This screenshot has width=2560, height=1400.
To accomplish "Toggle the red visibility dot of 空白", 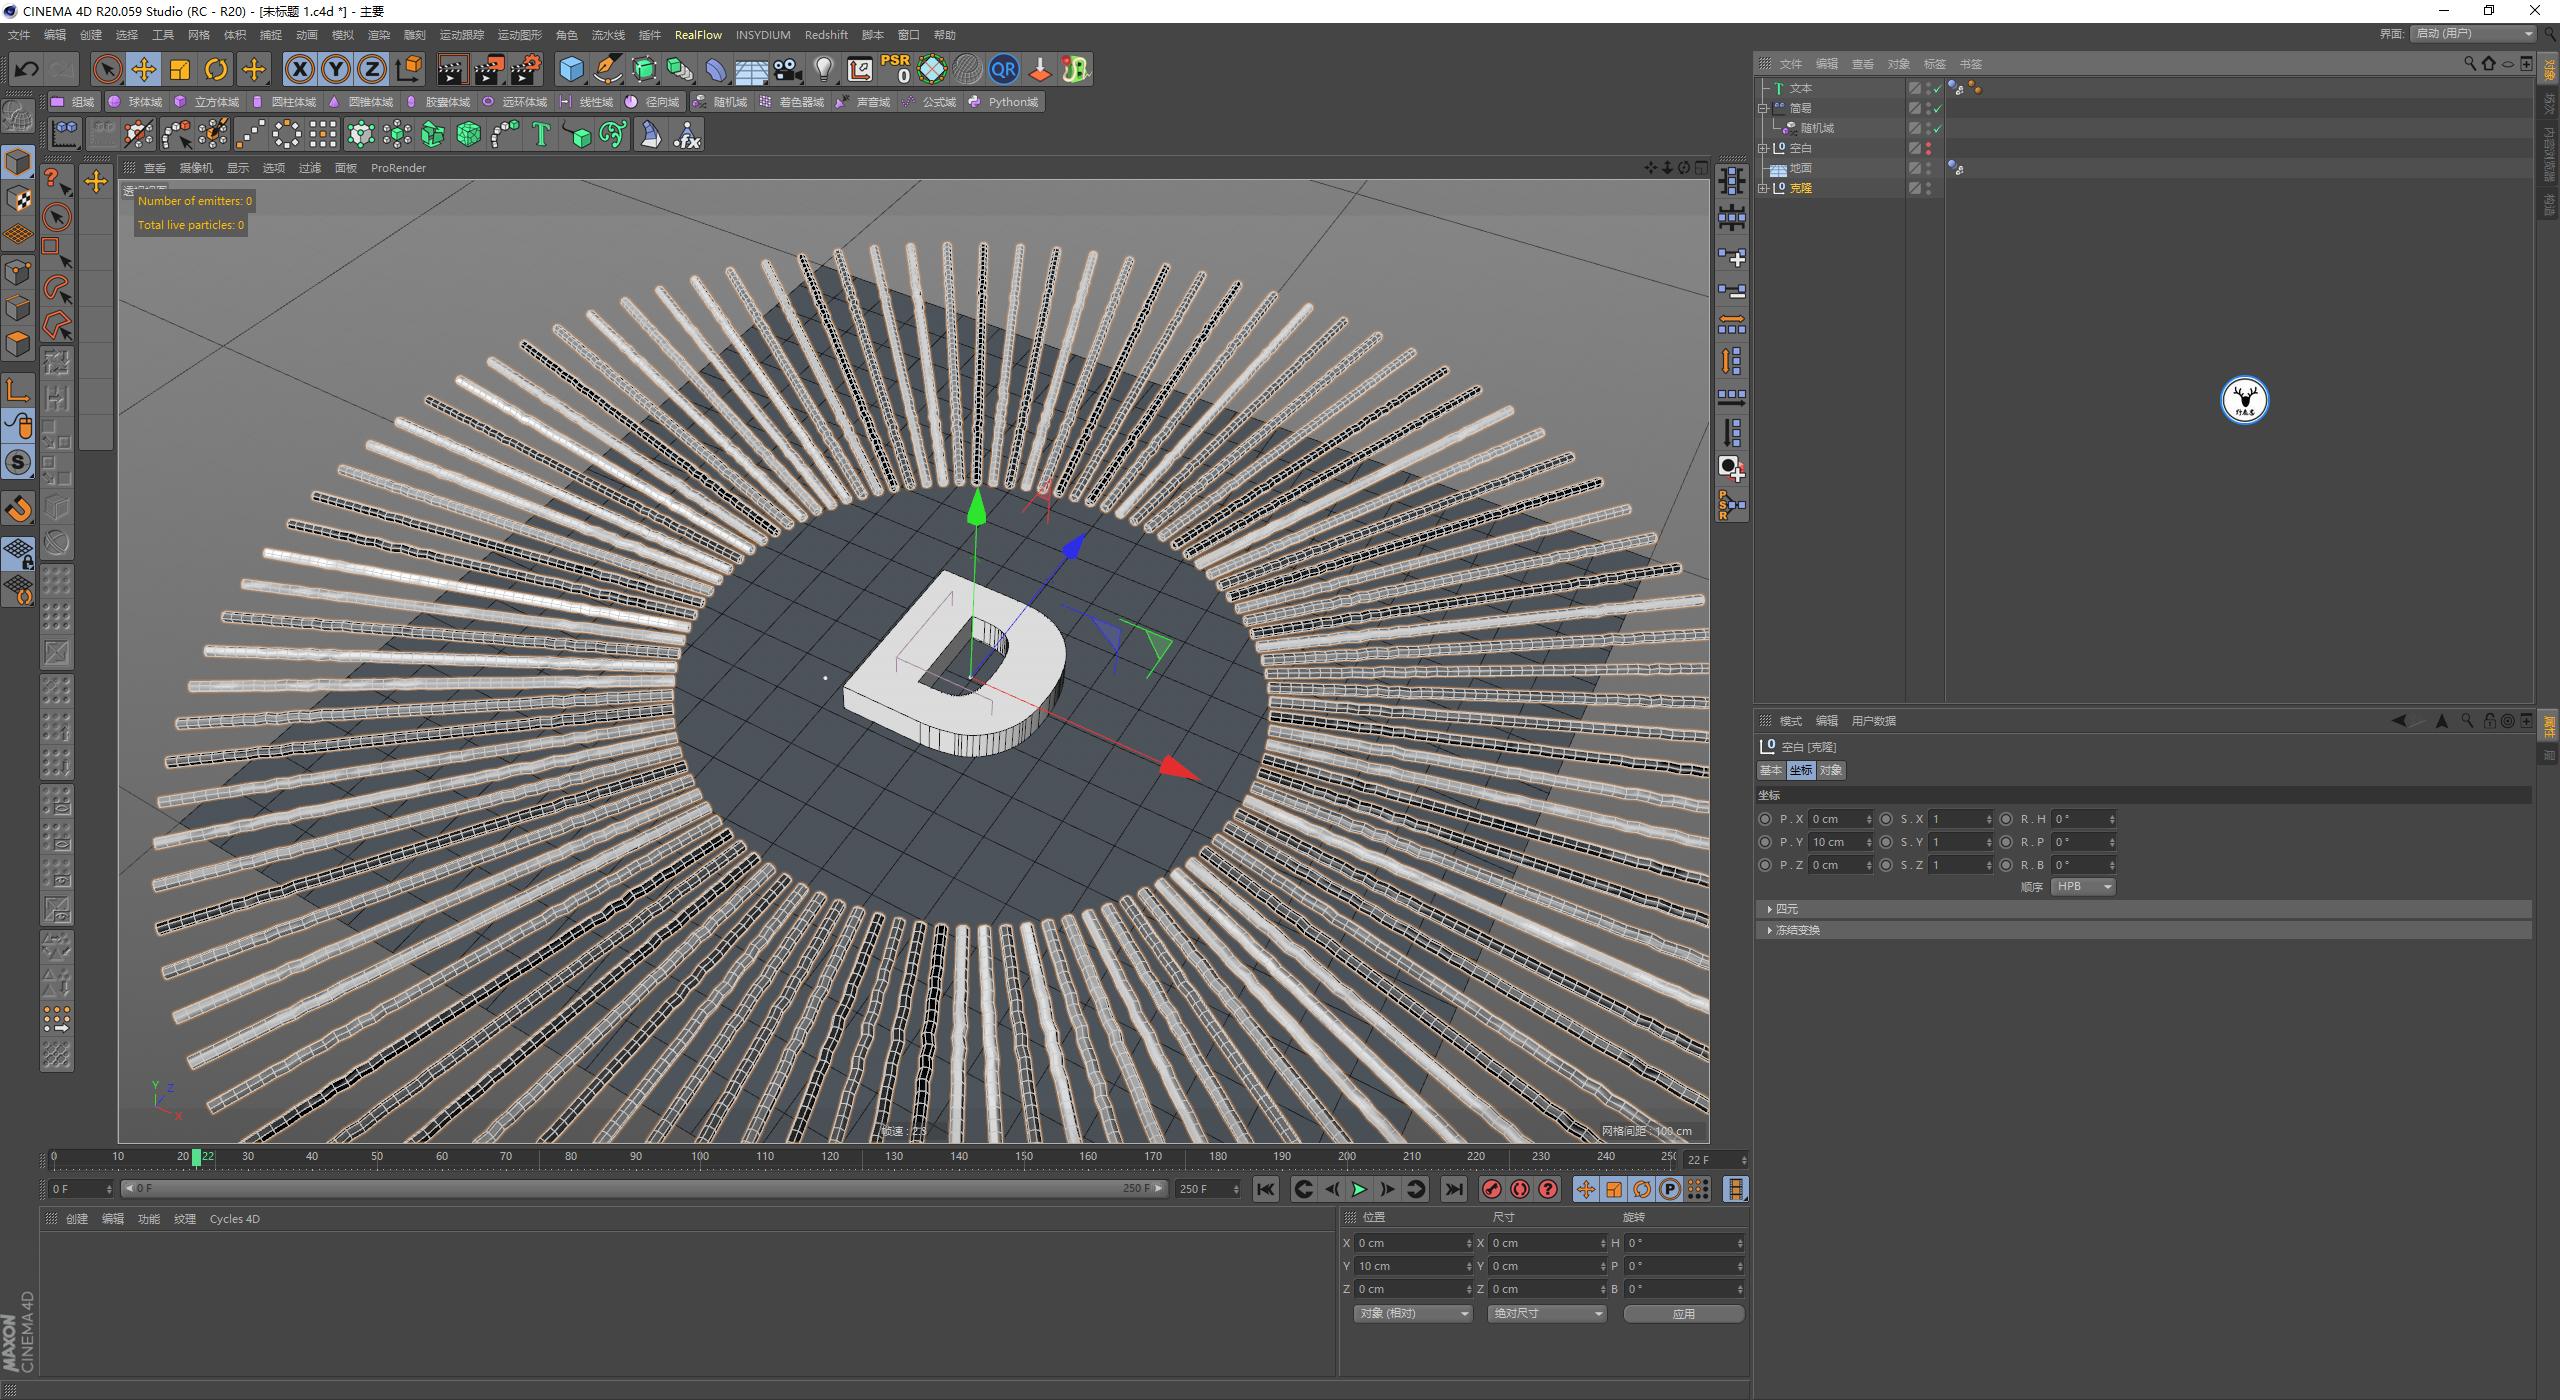I will click(1930, 147).
